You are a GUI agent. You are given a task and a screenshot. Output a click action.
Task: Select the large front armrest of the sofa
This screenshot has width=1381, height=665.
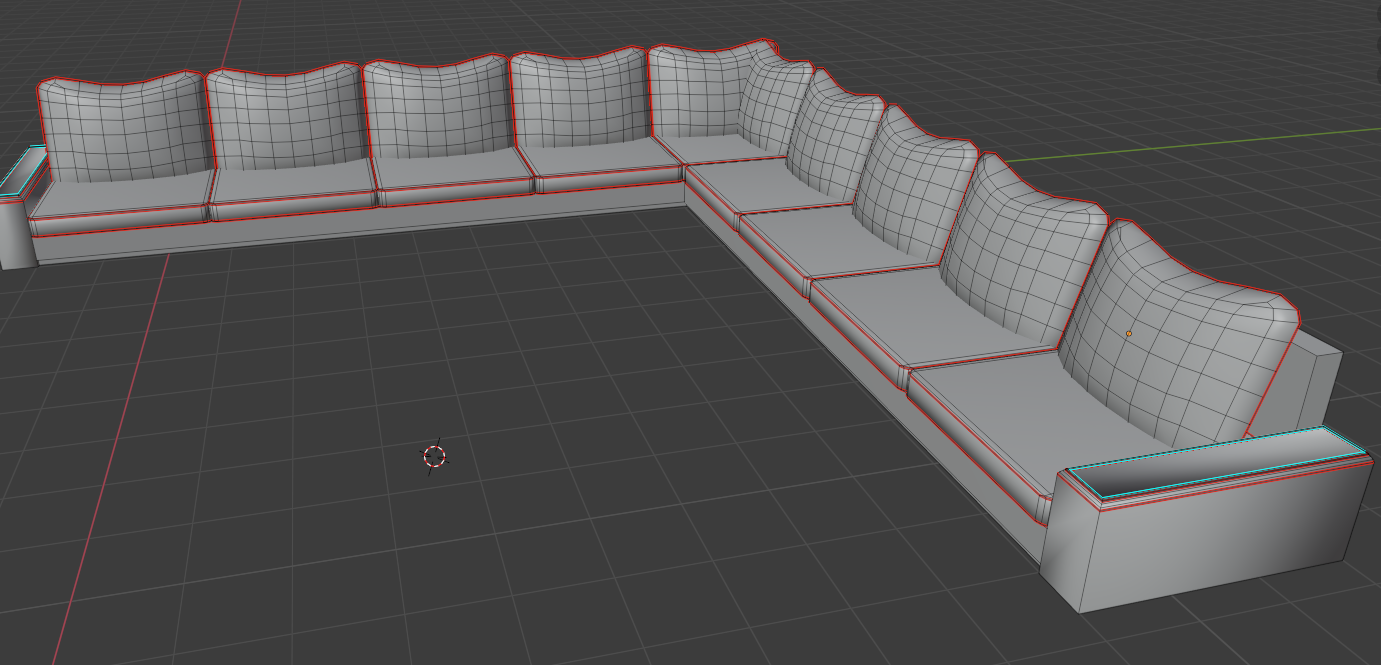pyautogui.click(x=1207, y=518)
